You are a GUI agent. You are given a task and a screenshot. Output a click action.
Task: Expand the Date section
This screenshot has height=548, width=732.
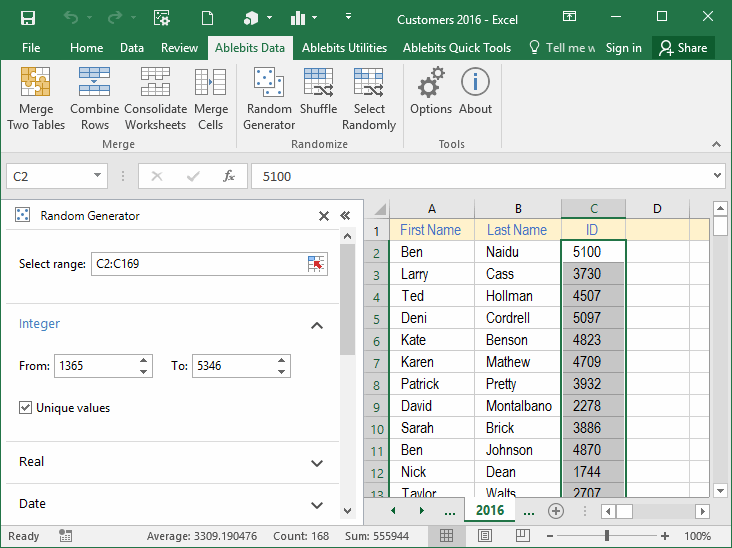click(317, 505)
